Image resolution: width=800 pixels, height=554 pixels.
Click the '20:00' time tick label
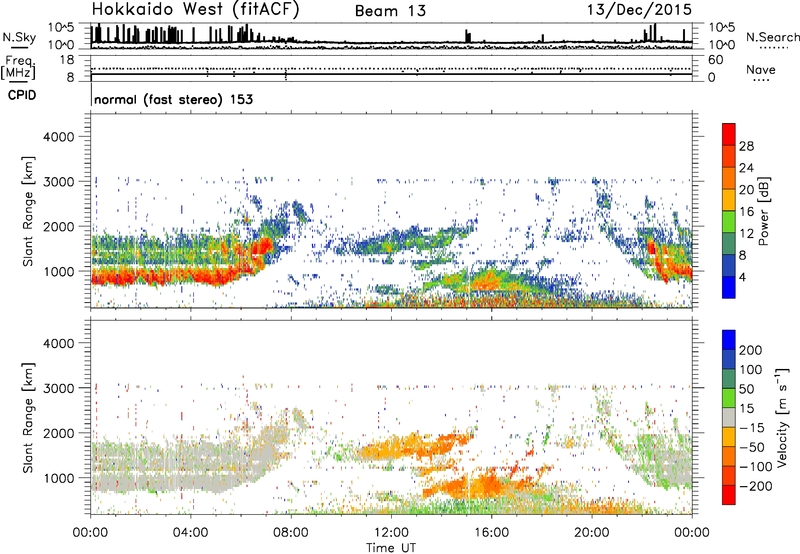591,533
